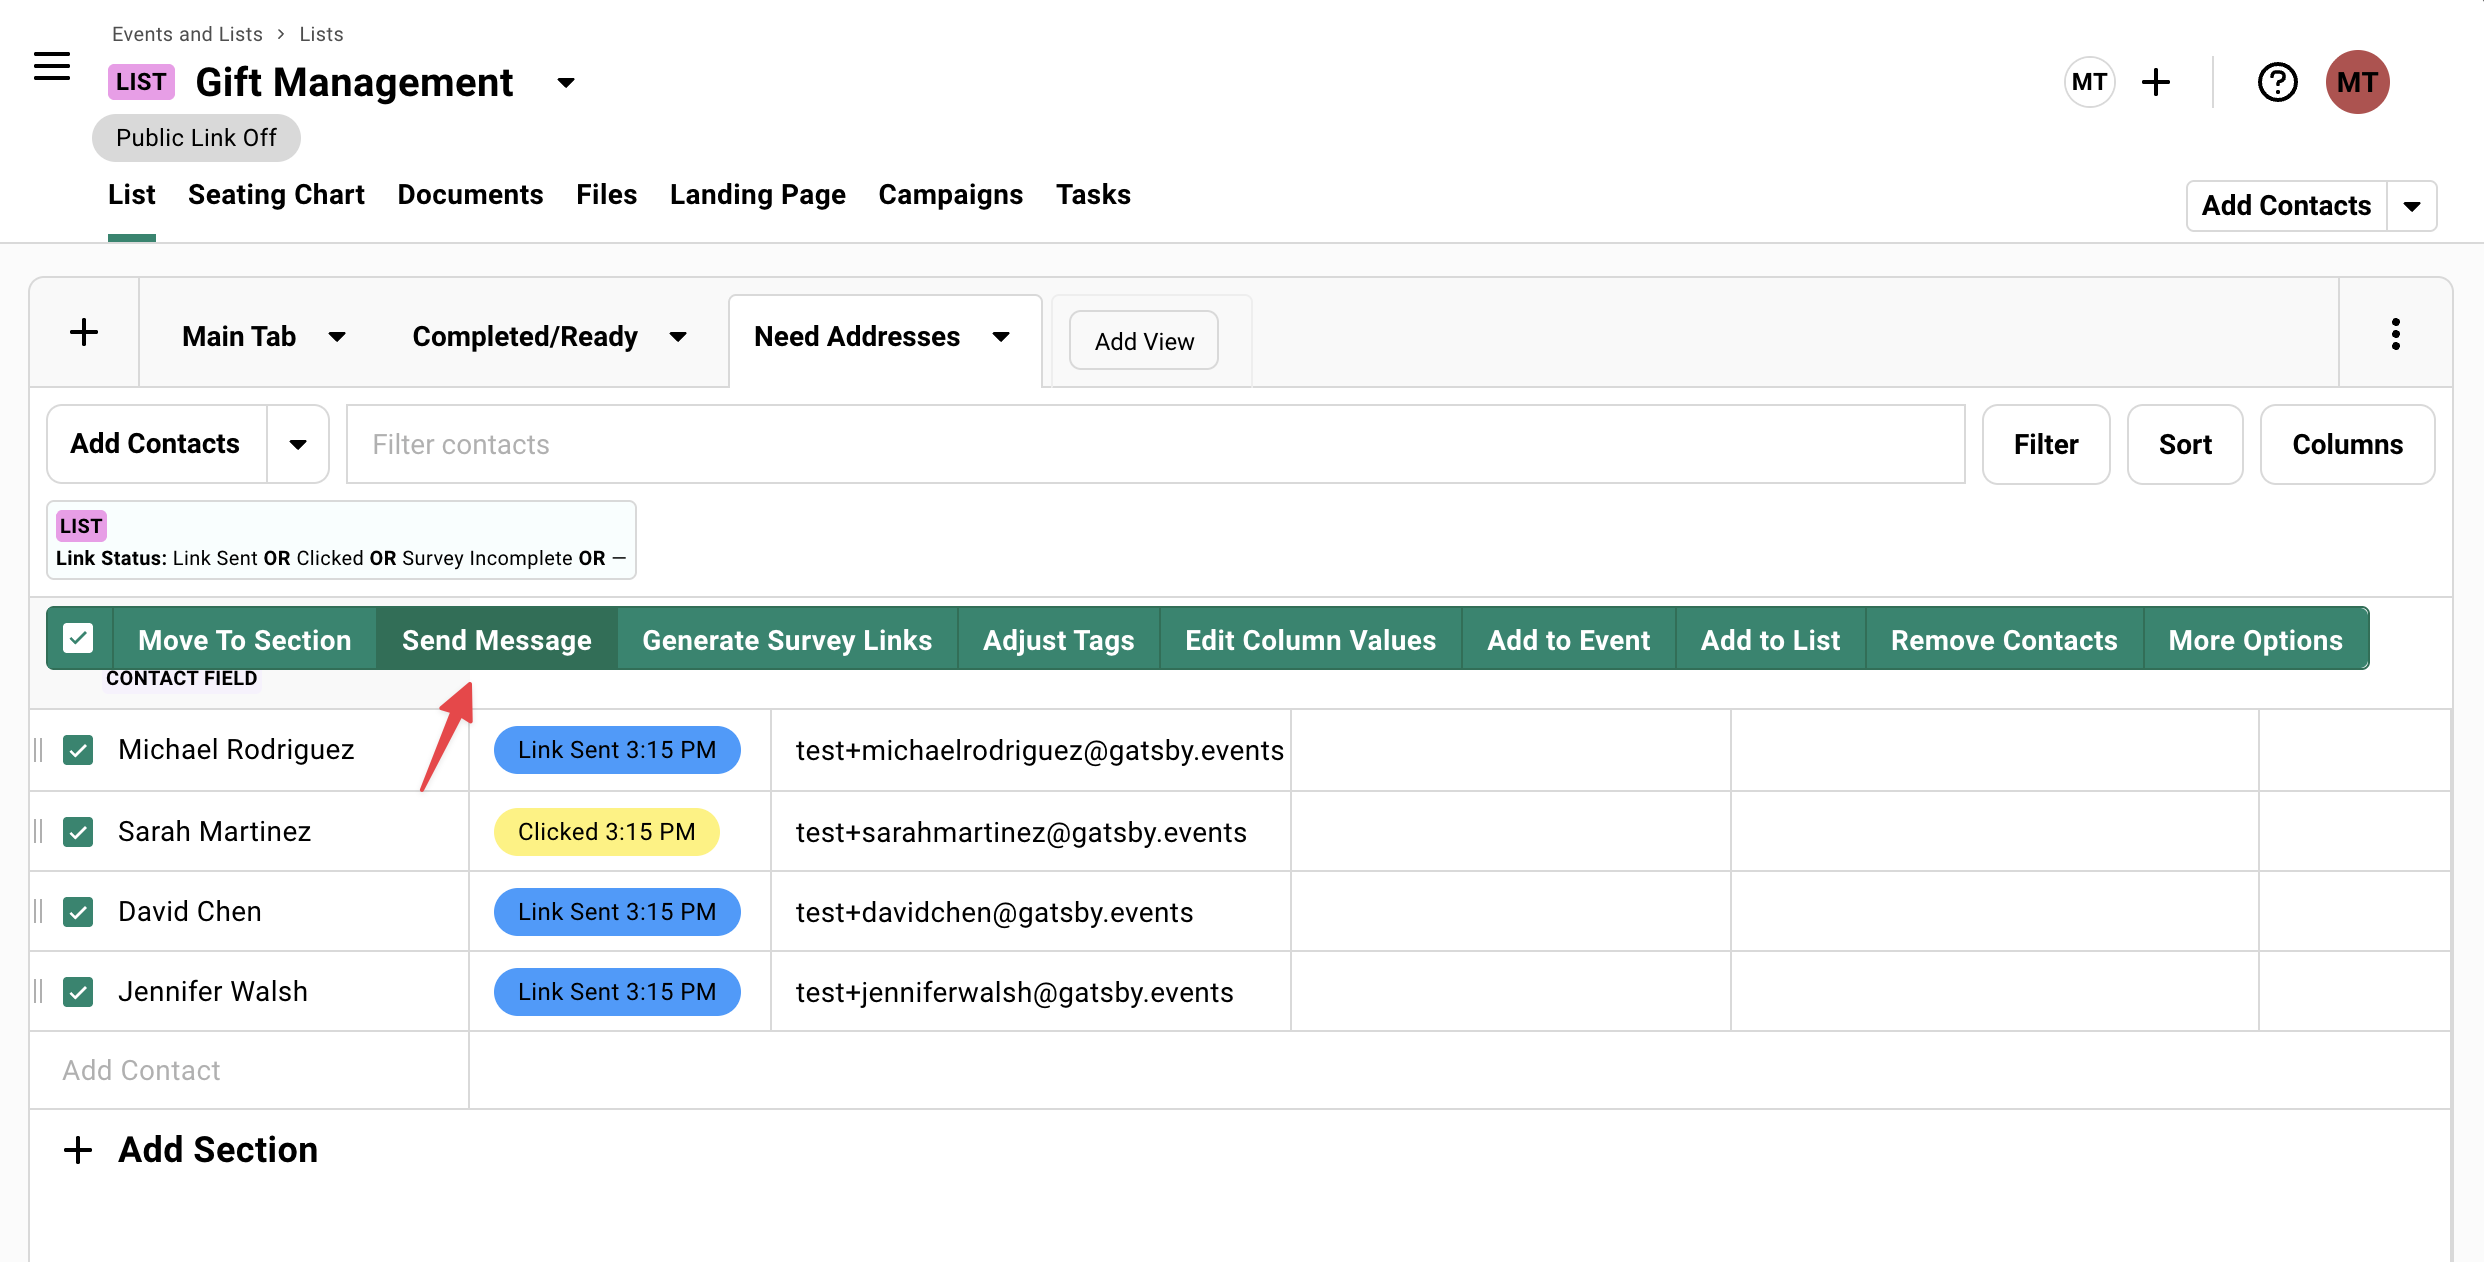Expand the top-right Add Contacts dropdown arrow
The width and height of the screenshot is (2484, 1262).
(2412, 206)
